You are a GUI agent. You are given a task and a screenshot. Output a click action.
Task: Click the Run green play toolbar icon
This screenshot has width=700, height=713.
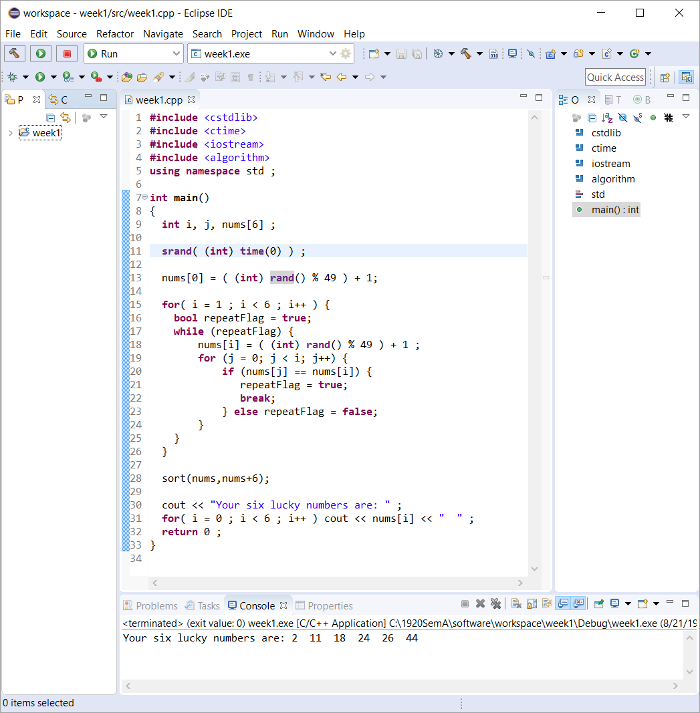(x=40, y=77)
